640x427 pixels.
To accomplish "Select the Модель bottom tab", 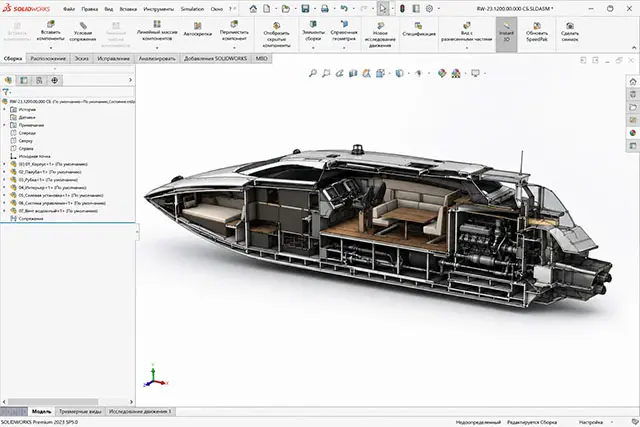I will click(41, 411).
